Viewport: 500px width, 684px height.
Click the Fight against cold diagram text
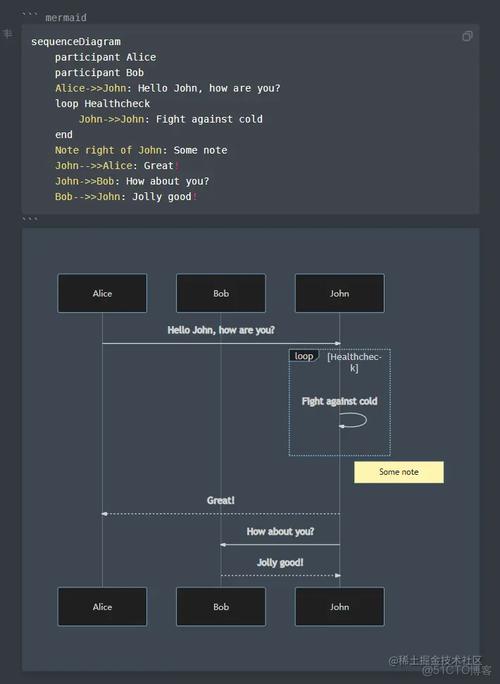(x=339, y=401)
